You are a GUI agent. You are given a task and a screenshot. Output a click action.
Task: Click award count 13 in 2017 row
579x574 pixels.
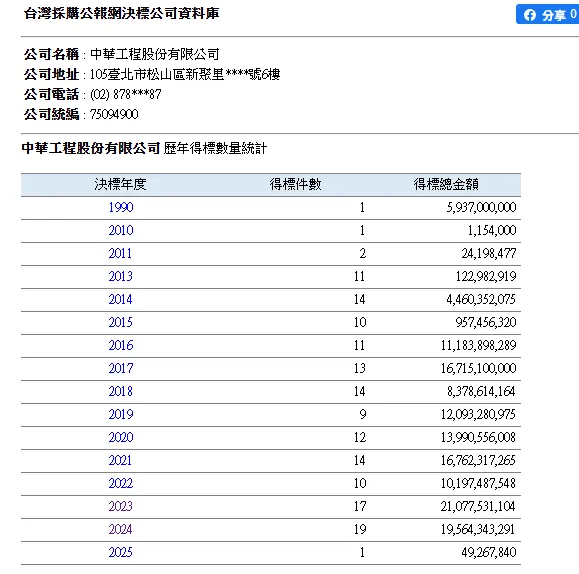tap(360, 368)
